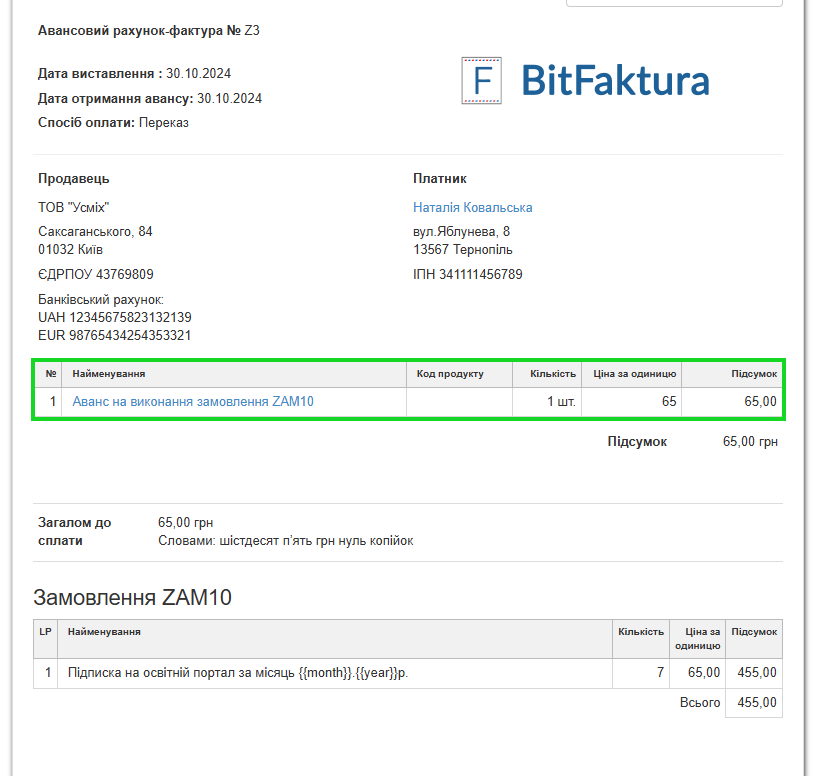816x776 pixels.
Task: Click the № column header
Action: [x=51, y=374]
